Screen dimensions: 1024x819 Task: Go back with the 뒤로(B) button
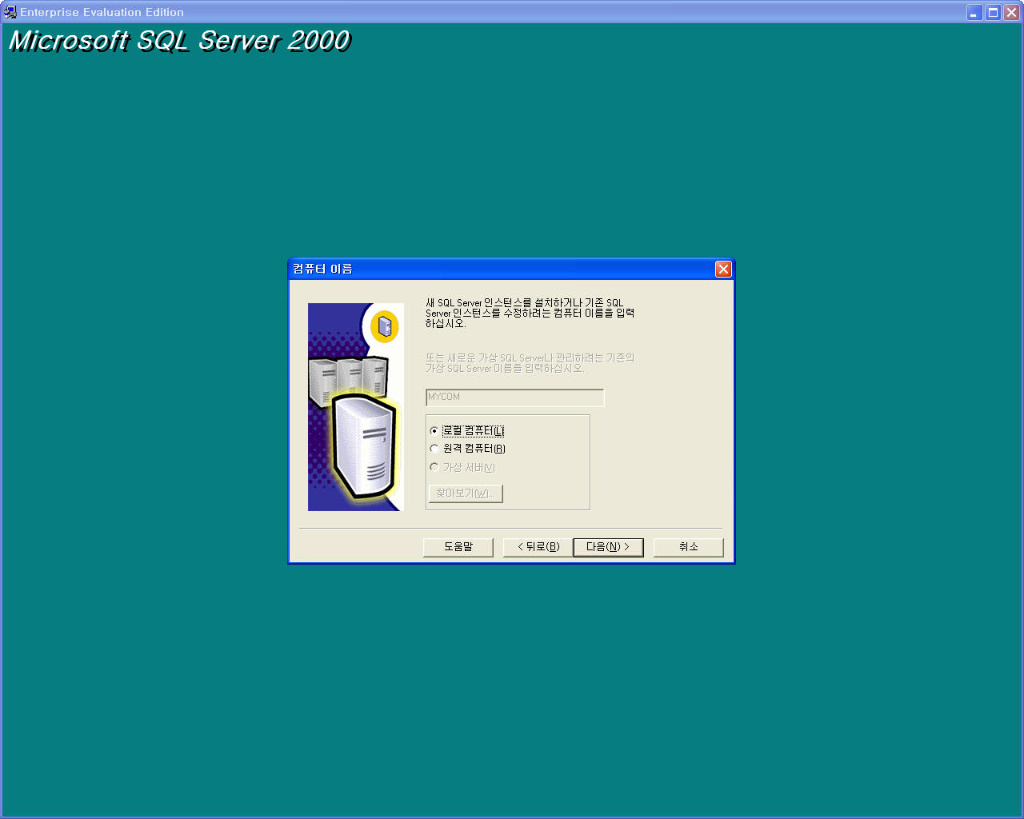tap(538, 547)
